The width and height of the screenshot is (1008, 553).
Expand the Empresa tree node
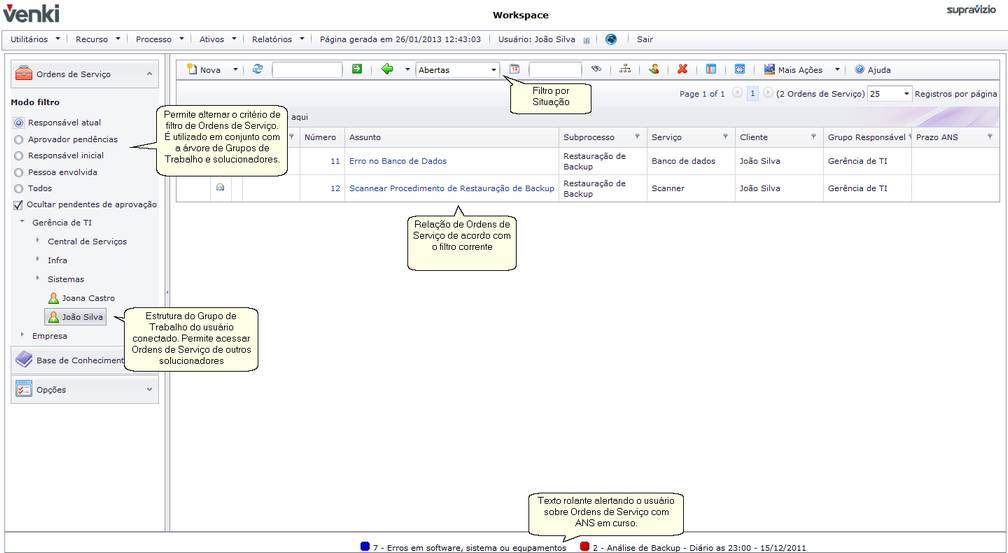click(x=22, y=335)
